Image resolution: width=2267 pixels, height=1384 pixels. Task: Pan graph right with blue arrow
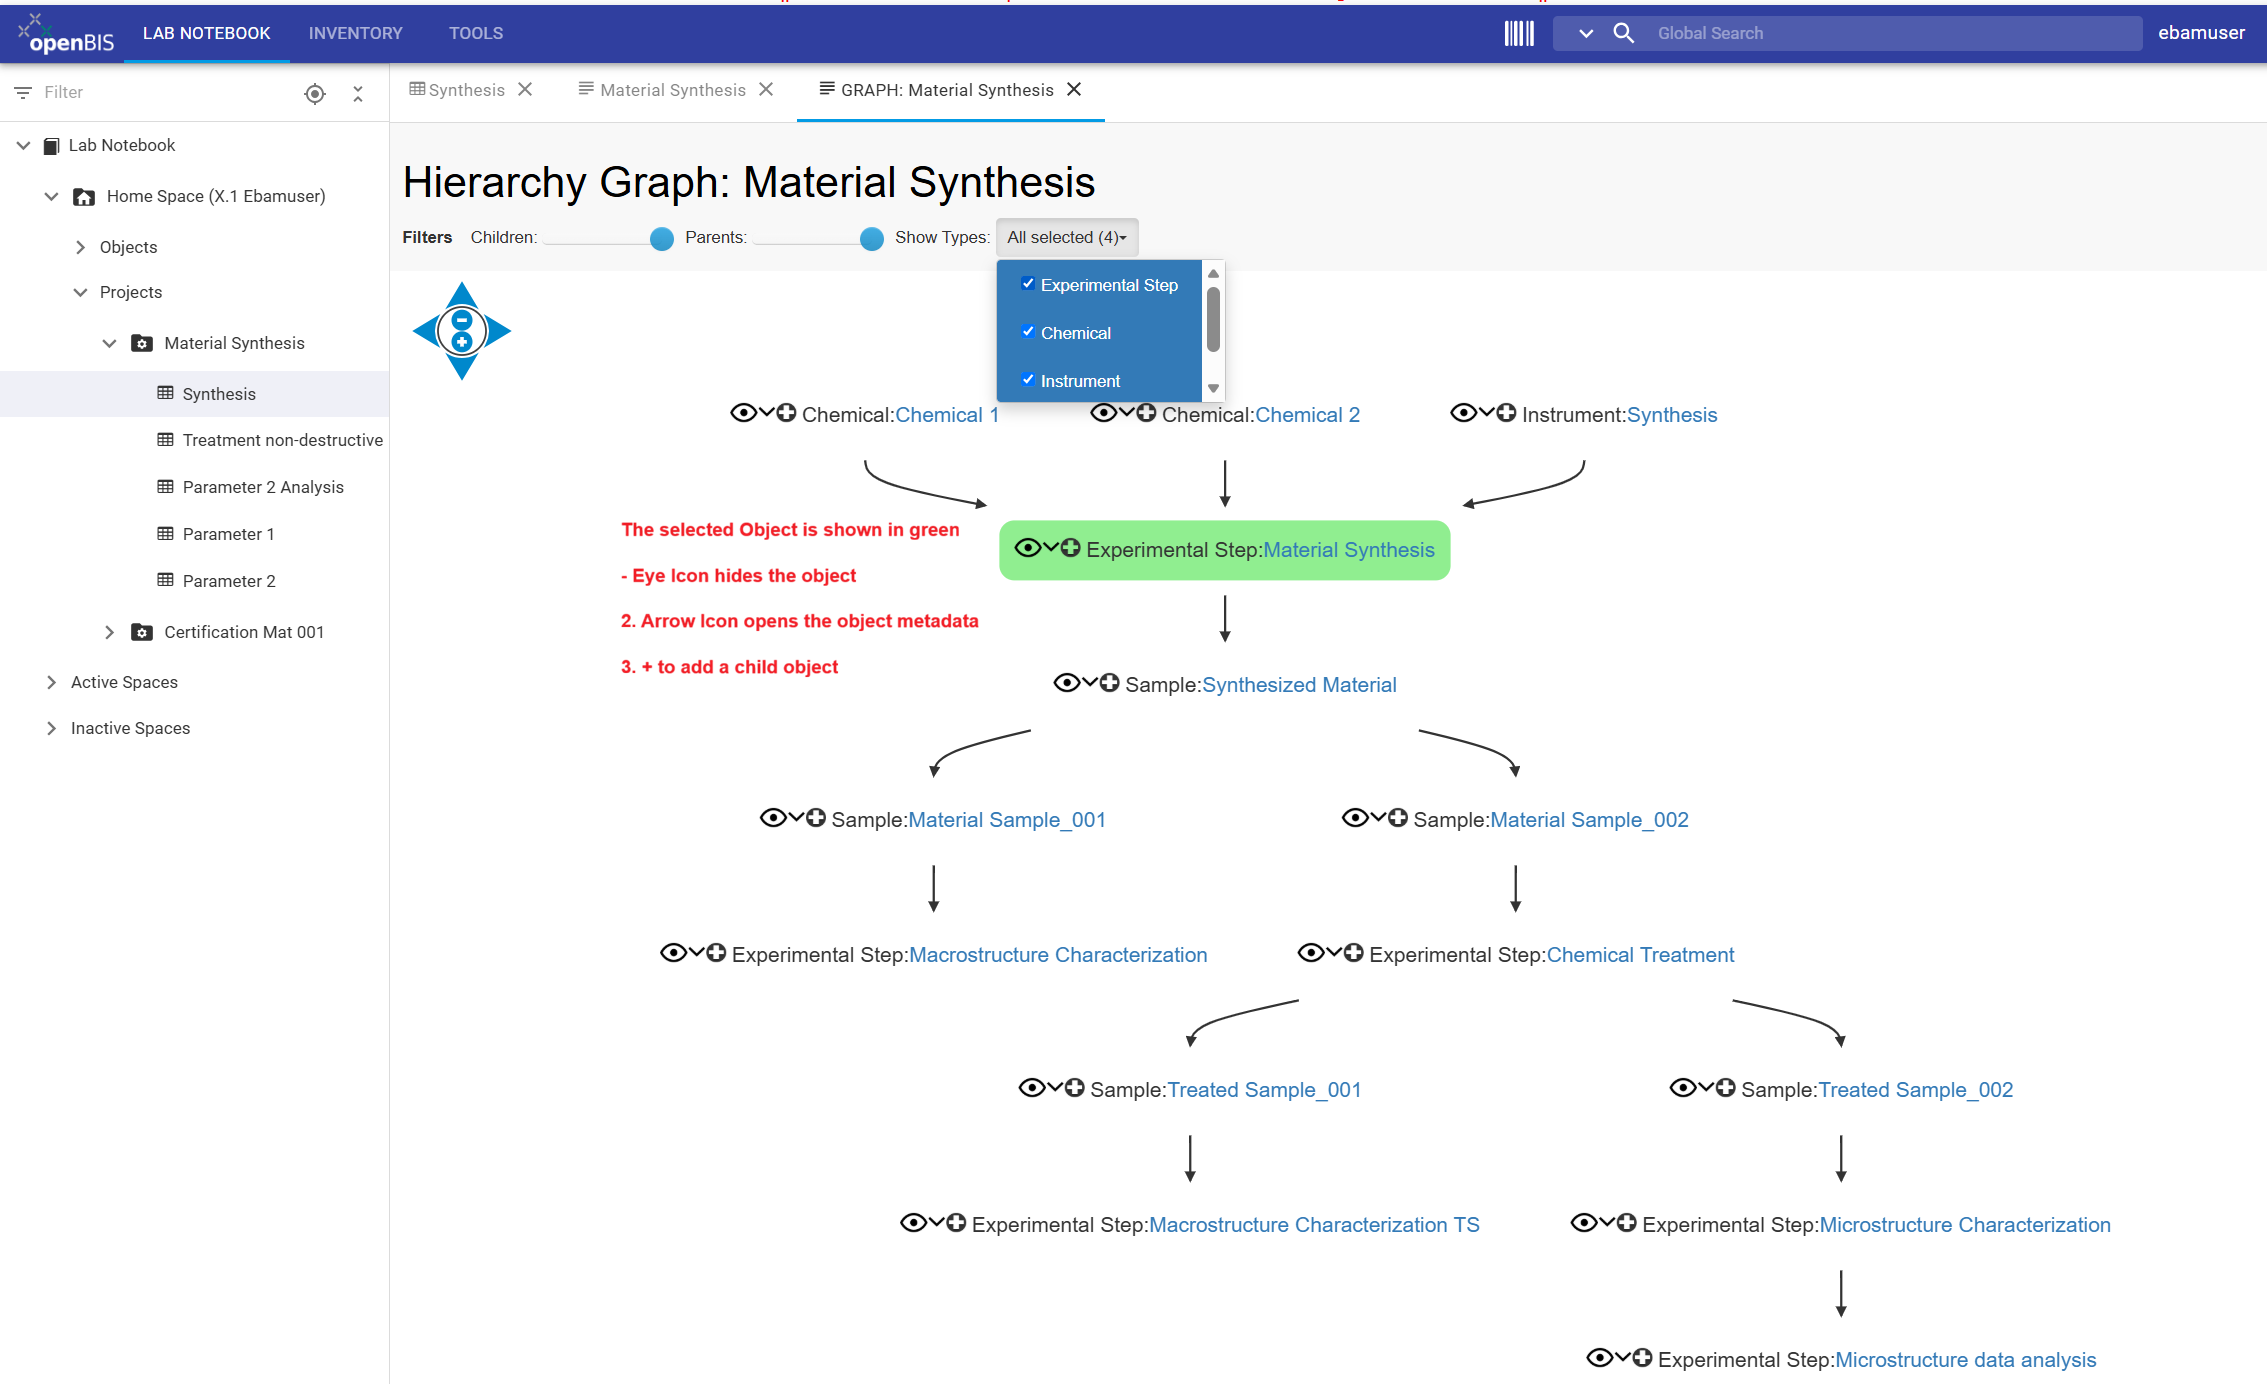(499, 331)
